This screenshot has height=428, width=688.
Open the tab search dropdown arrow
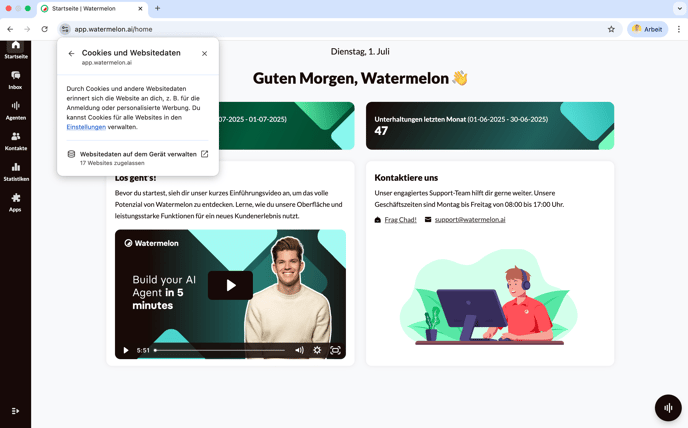[679, 8]
